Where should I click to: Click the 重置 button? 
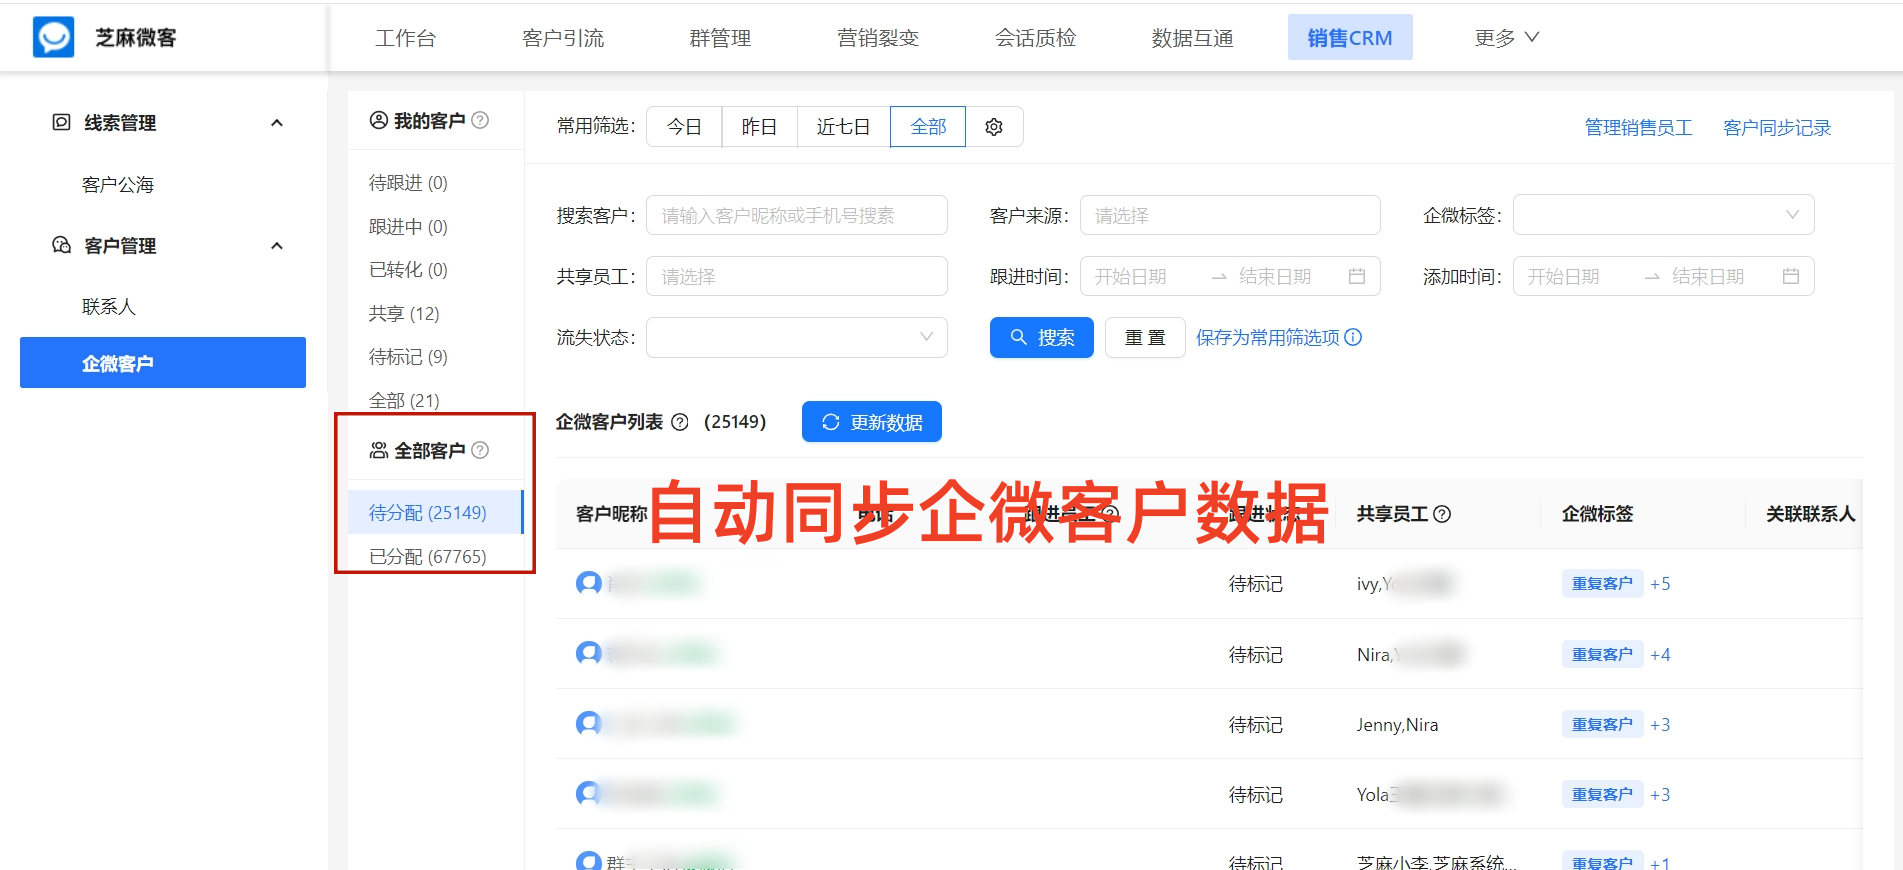[x=1145, y=337]
